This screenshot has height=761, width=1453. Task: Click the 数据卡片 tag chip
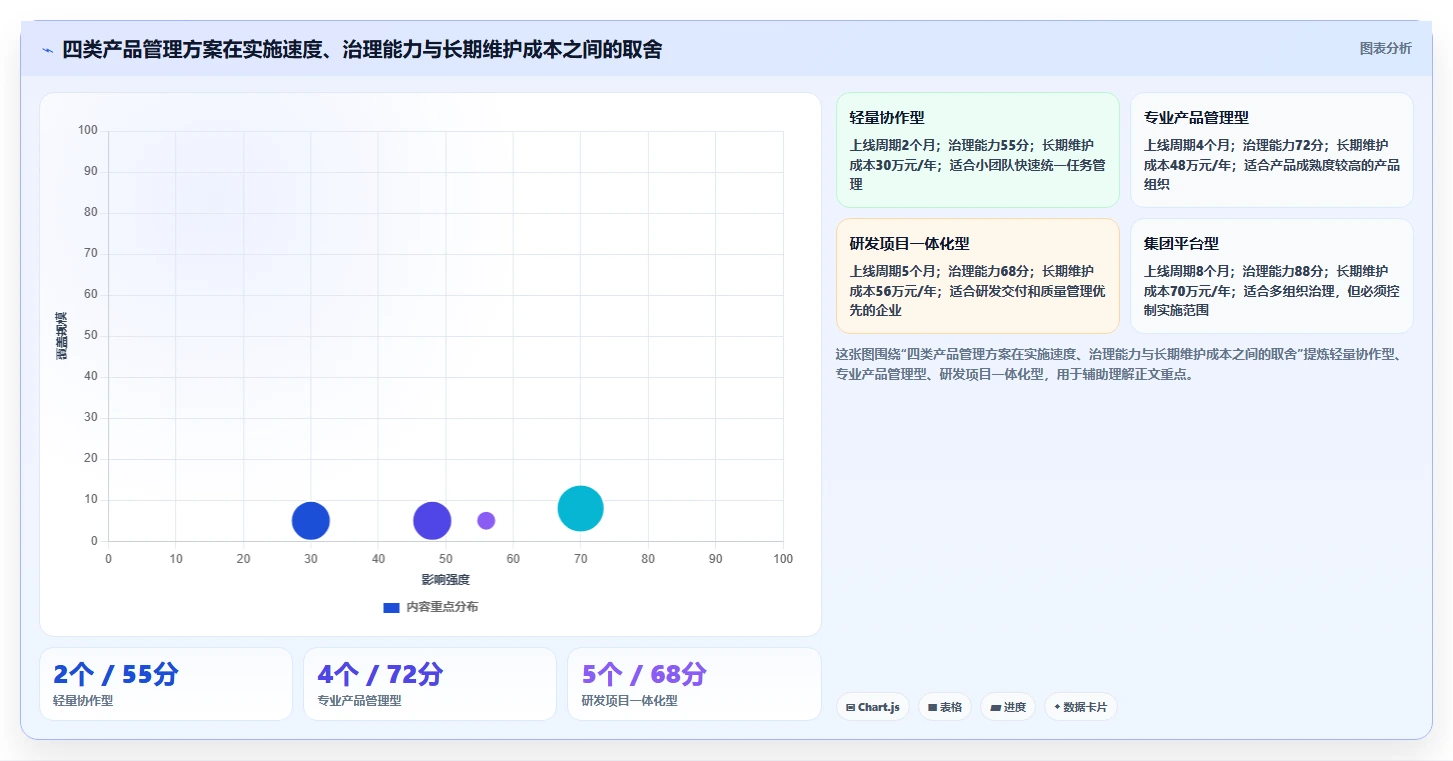[x=1080, y=707]
